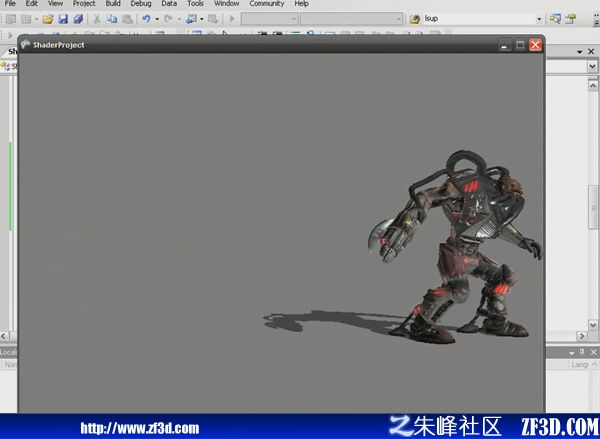Minimize the ShaderProject window
The width and height of the screenshot is (600, 439).
coord(505,45)
